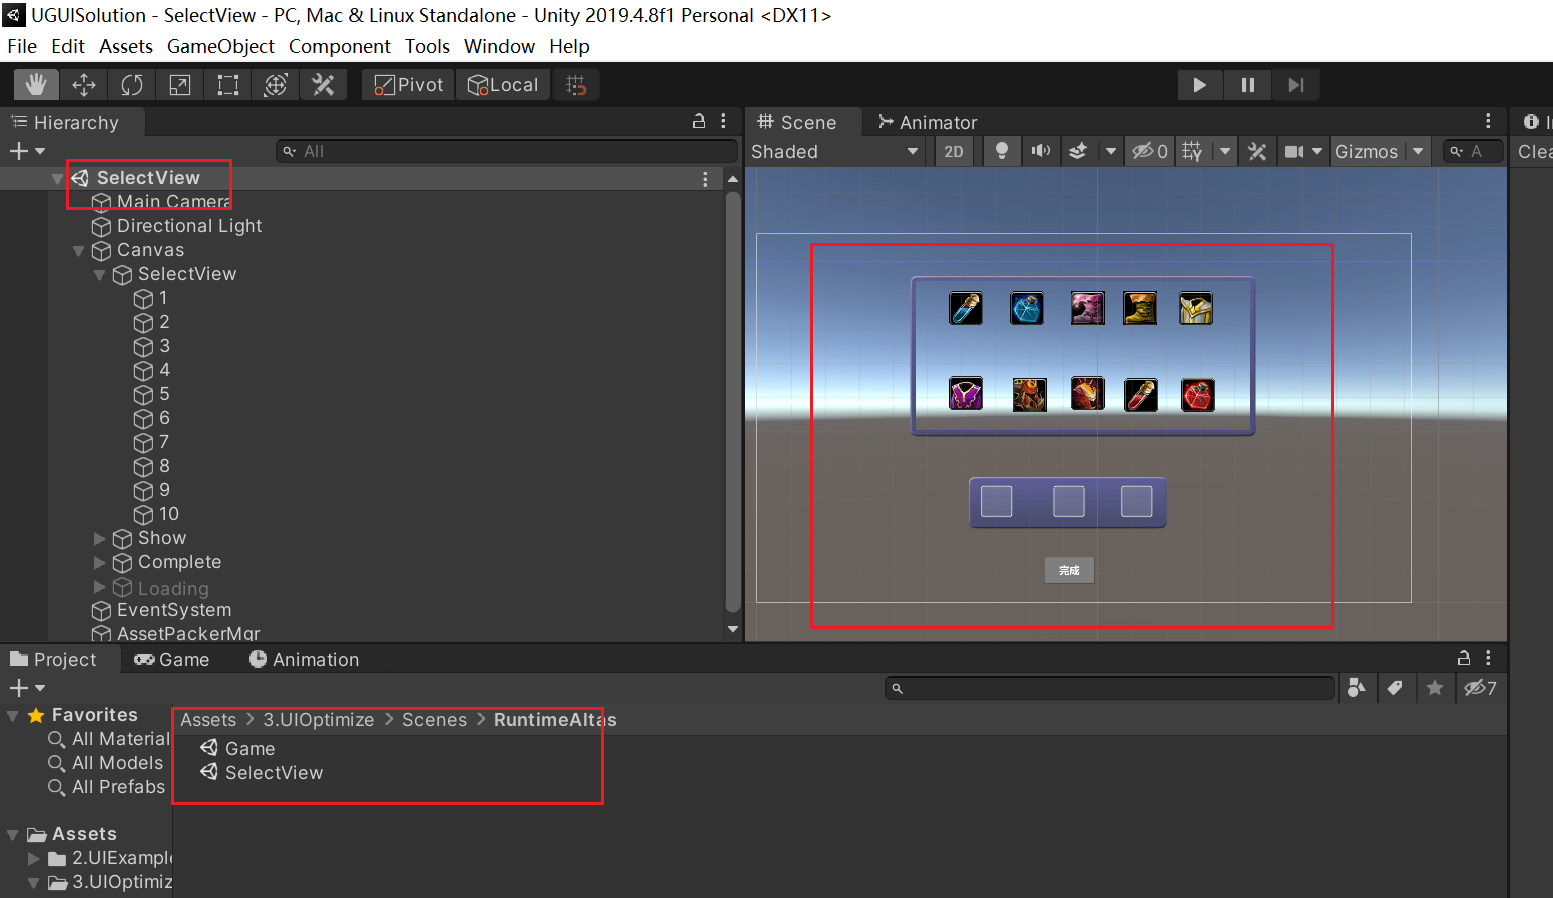Select the Move tool
Image resolution: width=1553 pixels, height=898 pixels.
pyautogui.click(x=84, y=85)
